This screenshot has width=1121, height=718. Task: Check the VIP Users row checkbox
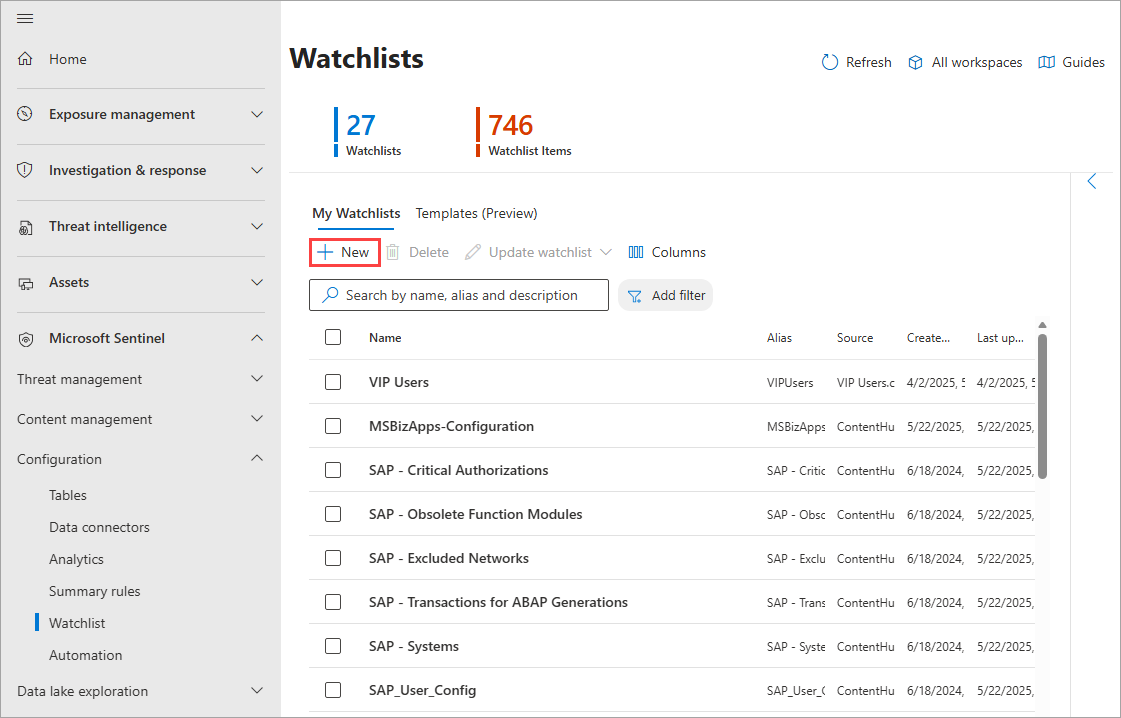click(333, 382)
